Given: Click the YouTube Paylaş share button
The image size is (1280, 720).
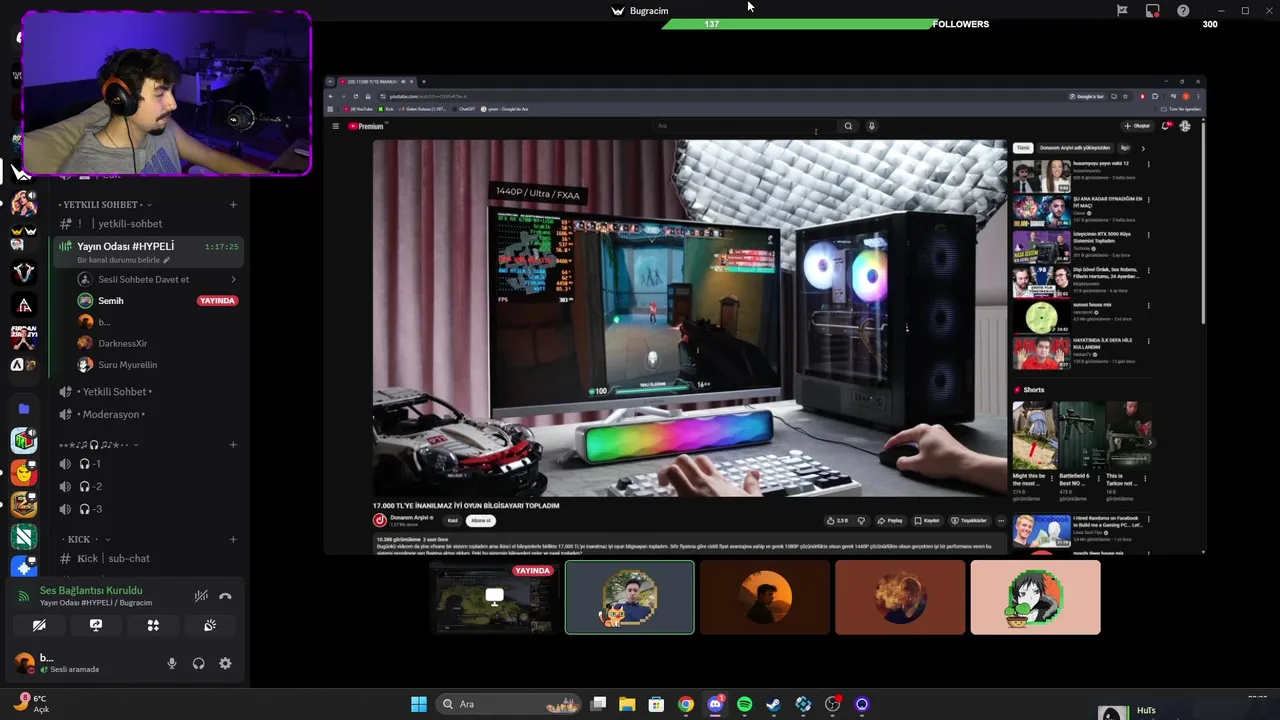Looking at the screenshot, I should coord(890,520).
